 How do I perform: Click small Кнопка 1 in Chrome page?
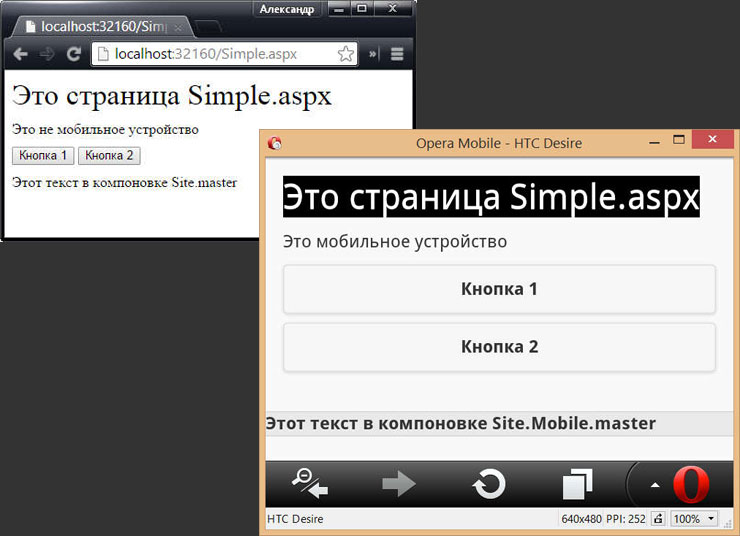click(x=43, y=156)
